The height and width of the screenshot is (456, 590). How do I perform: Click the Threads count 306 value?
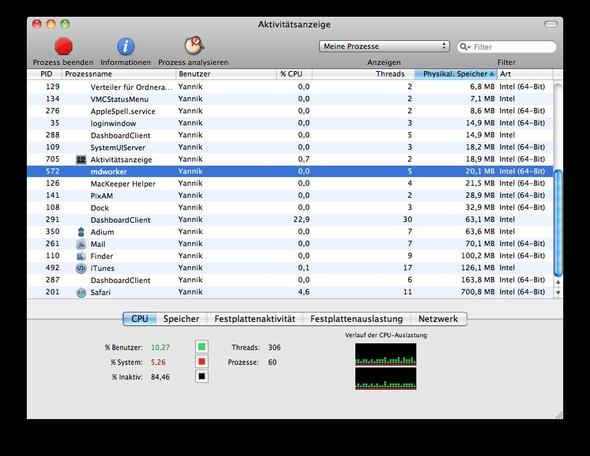(274, 347)
